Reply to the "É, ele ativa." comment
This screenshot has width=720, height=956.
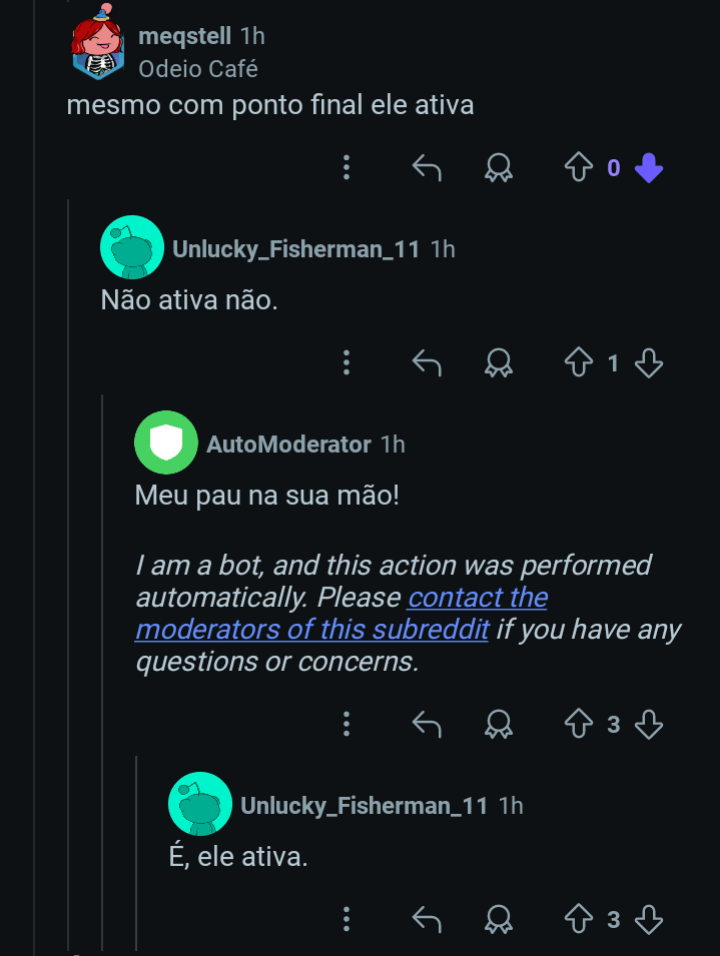coord(427,919)
